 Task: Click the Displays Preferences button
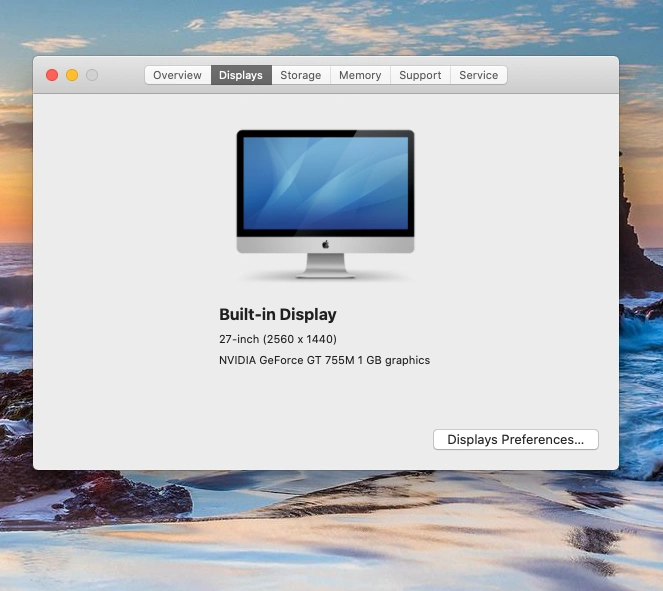(x=515, y=440)
